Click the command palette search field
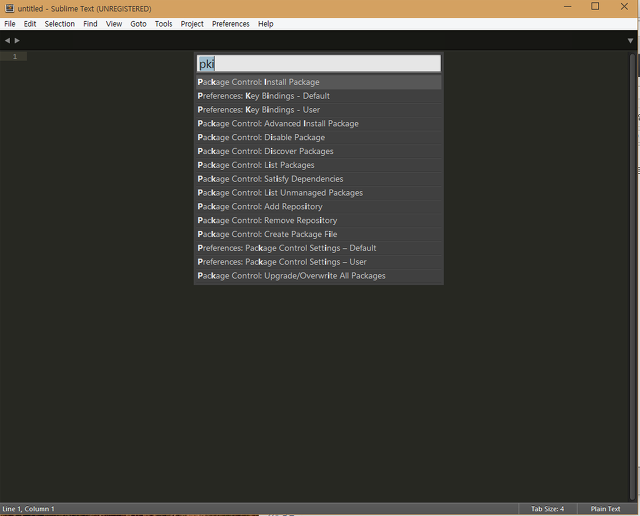640x516 pixels. (319, 64)
